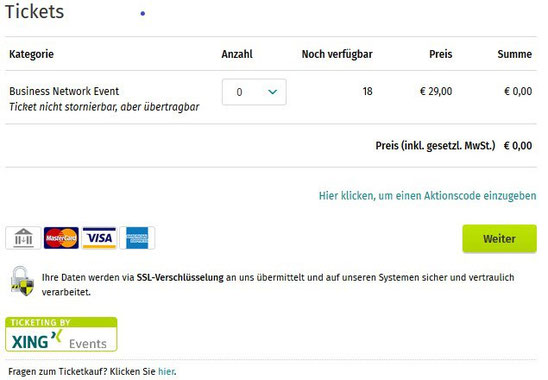Screen dimensions: 548x380
Task: Click the Weiter button
Action: 499,239
